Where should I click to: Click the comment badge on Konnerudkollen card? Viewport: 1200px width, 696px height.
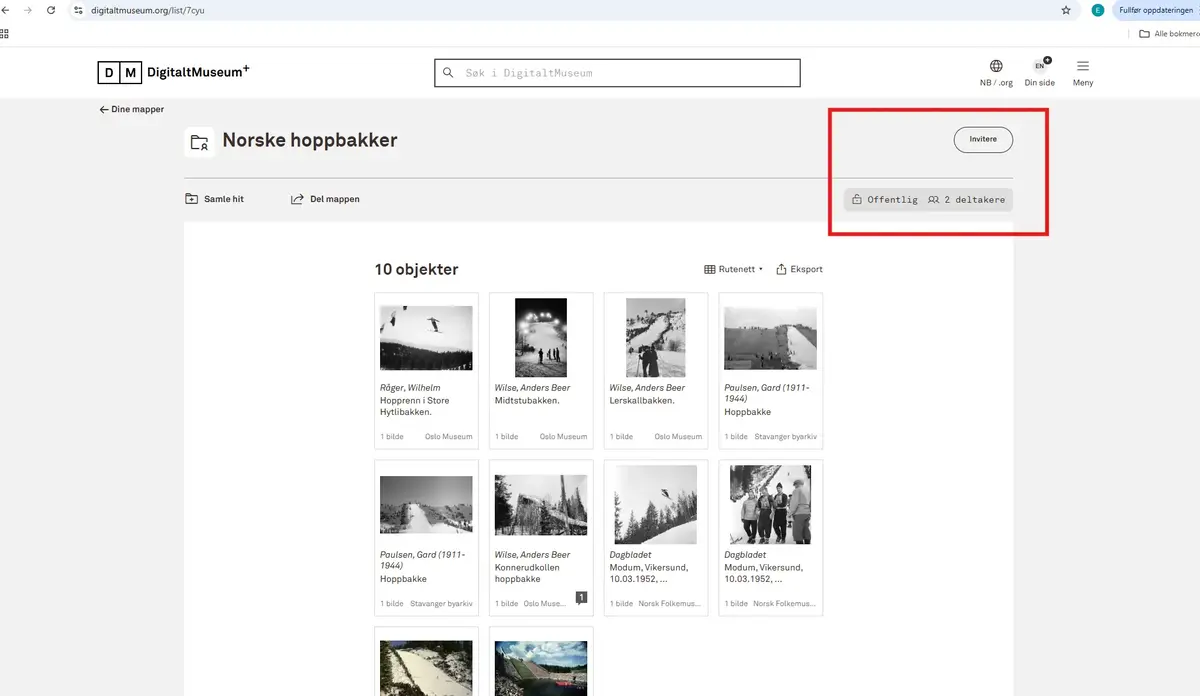point(581,598)
